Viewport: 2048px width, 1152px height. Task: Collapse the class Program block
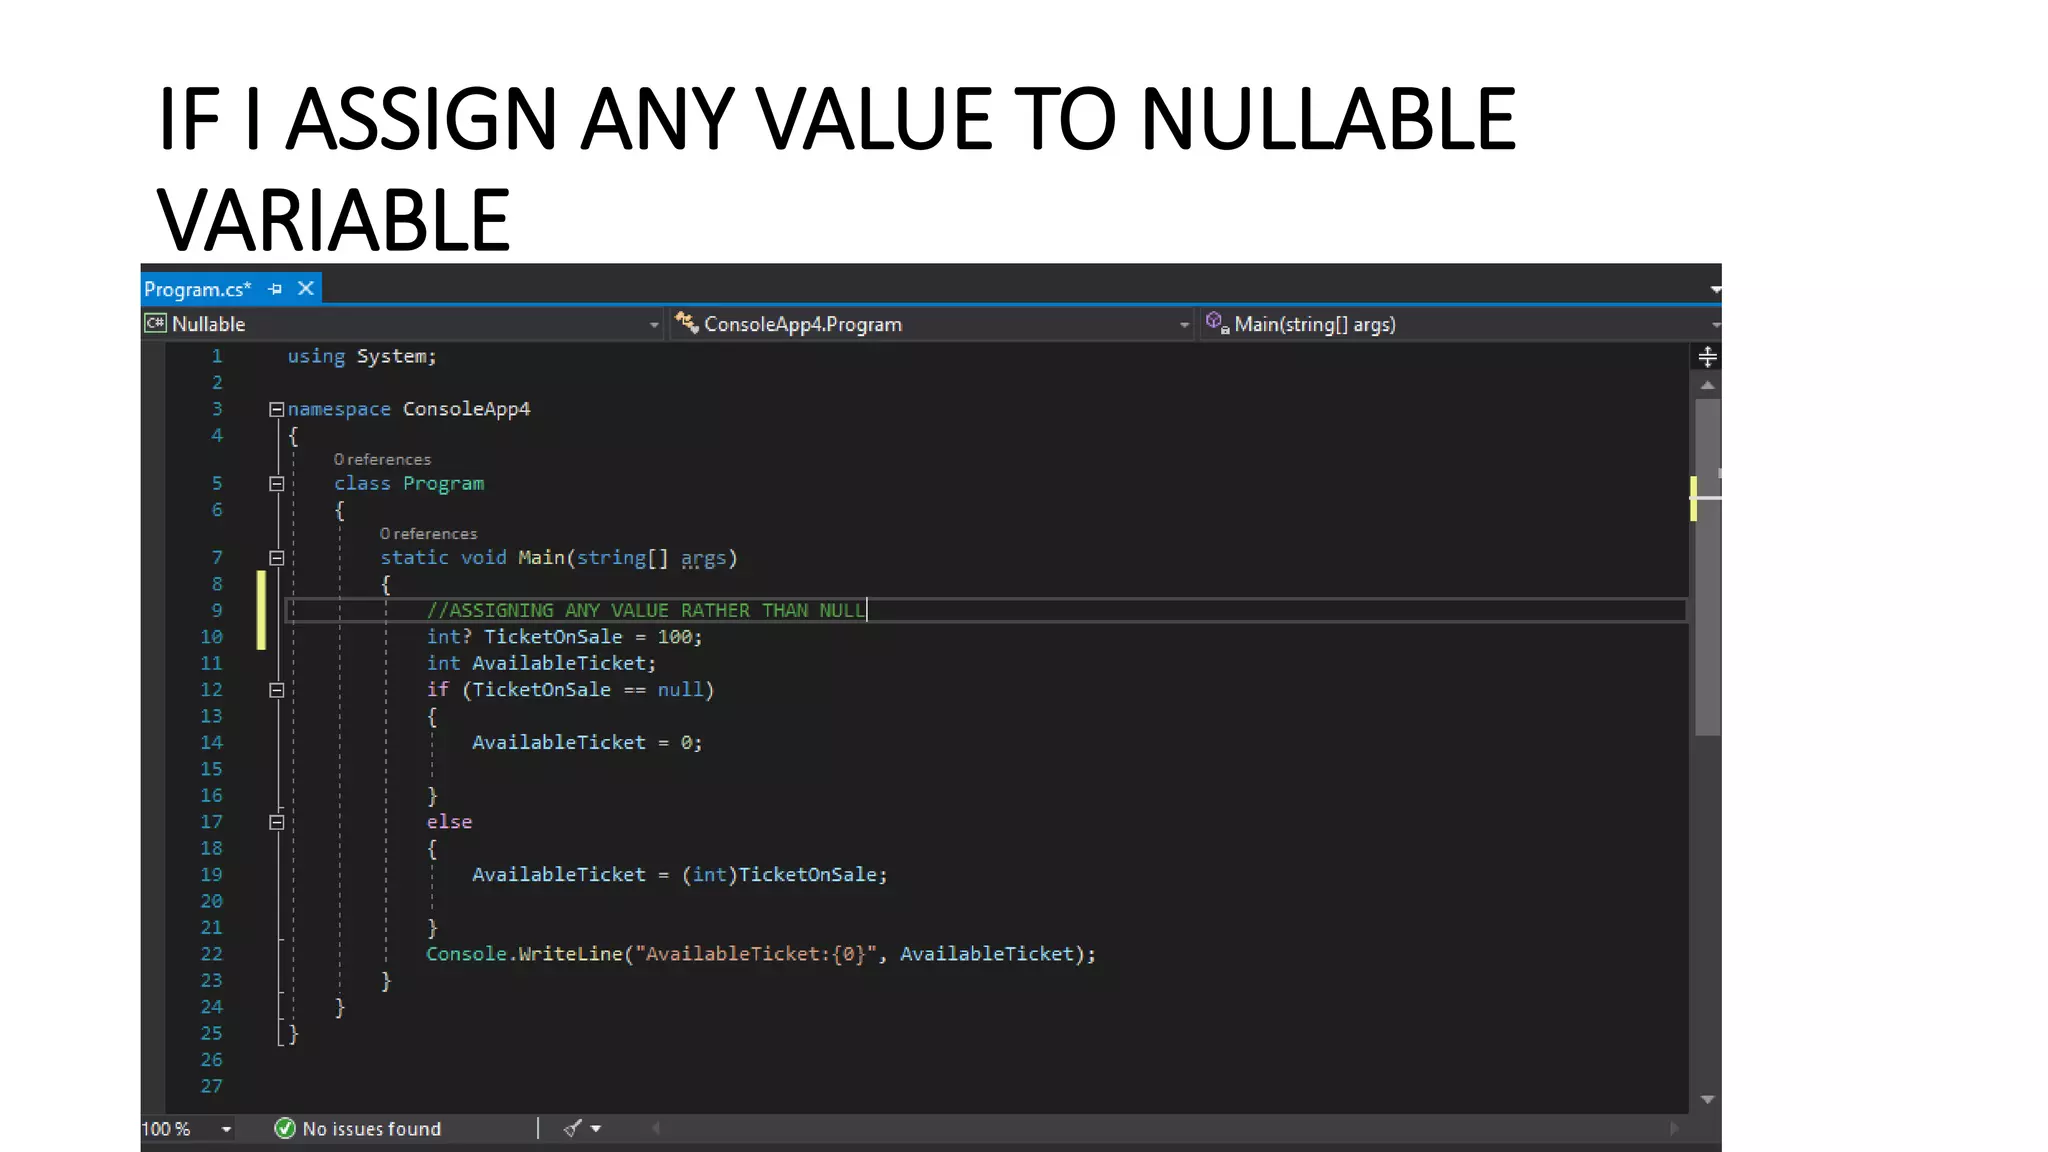click(277, 484)
